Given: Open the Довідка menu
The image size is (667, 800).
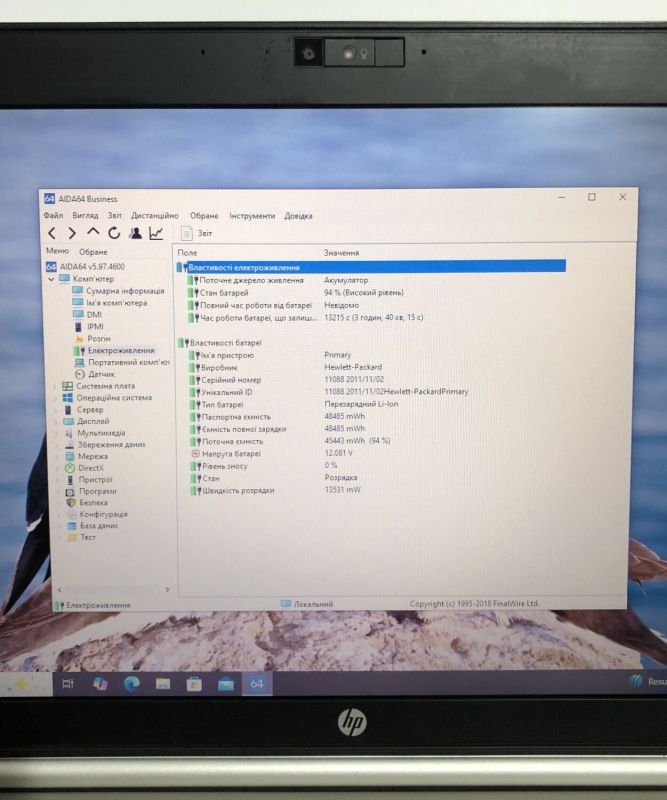Looking at the screenshot, I should (x=299, y=216).
